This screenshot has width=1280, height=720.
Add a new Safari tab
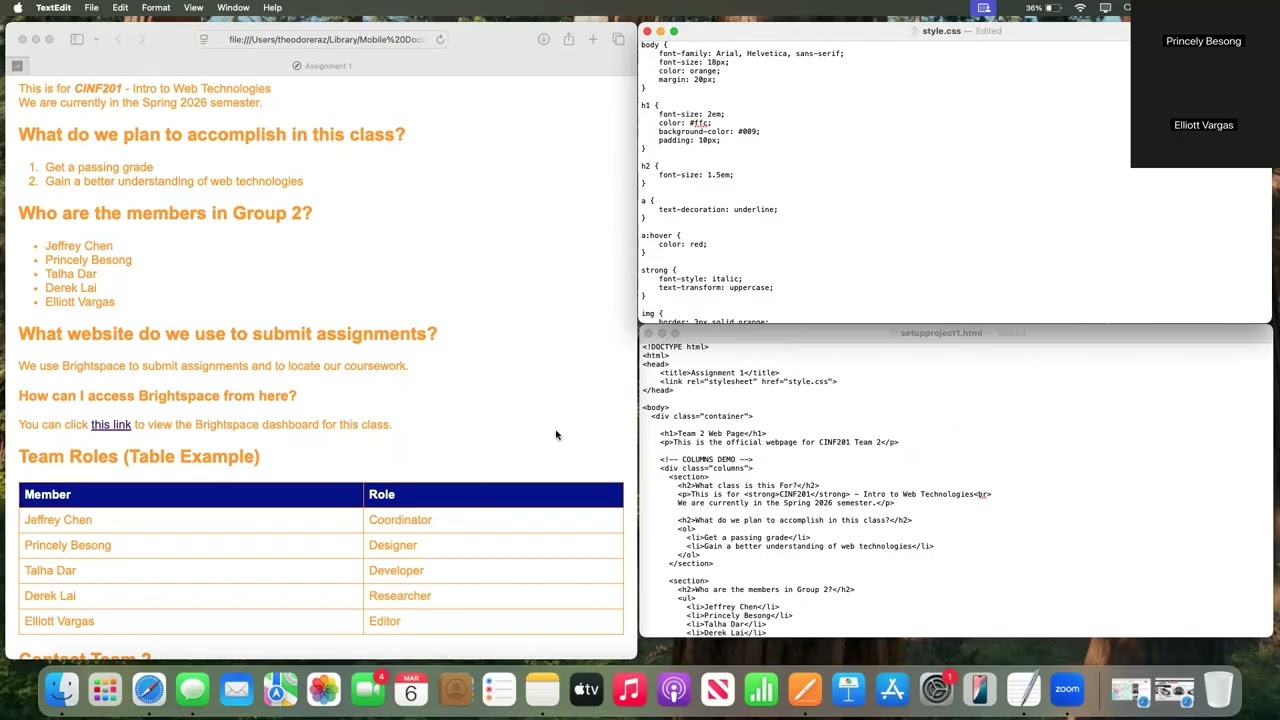tap(593, 39)
